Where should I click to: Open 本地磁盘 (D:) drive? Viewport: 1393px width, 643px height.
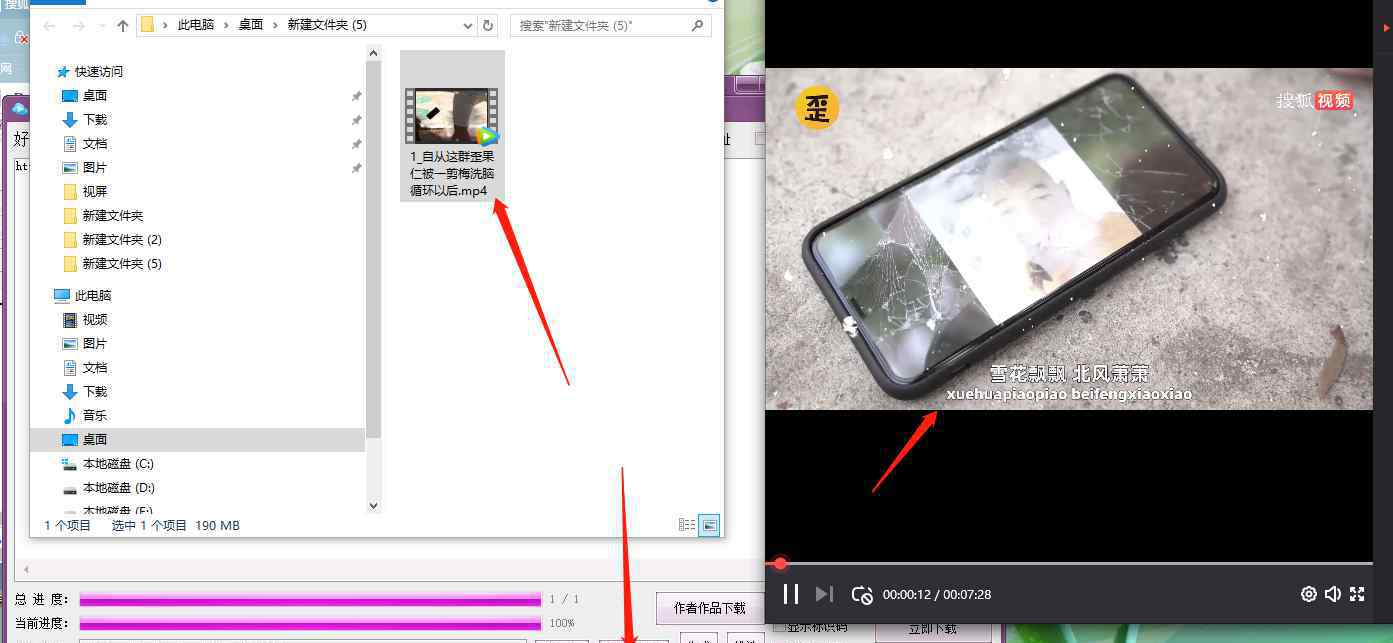[117, 487]
